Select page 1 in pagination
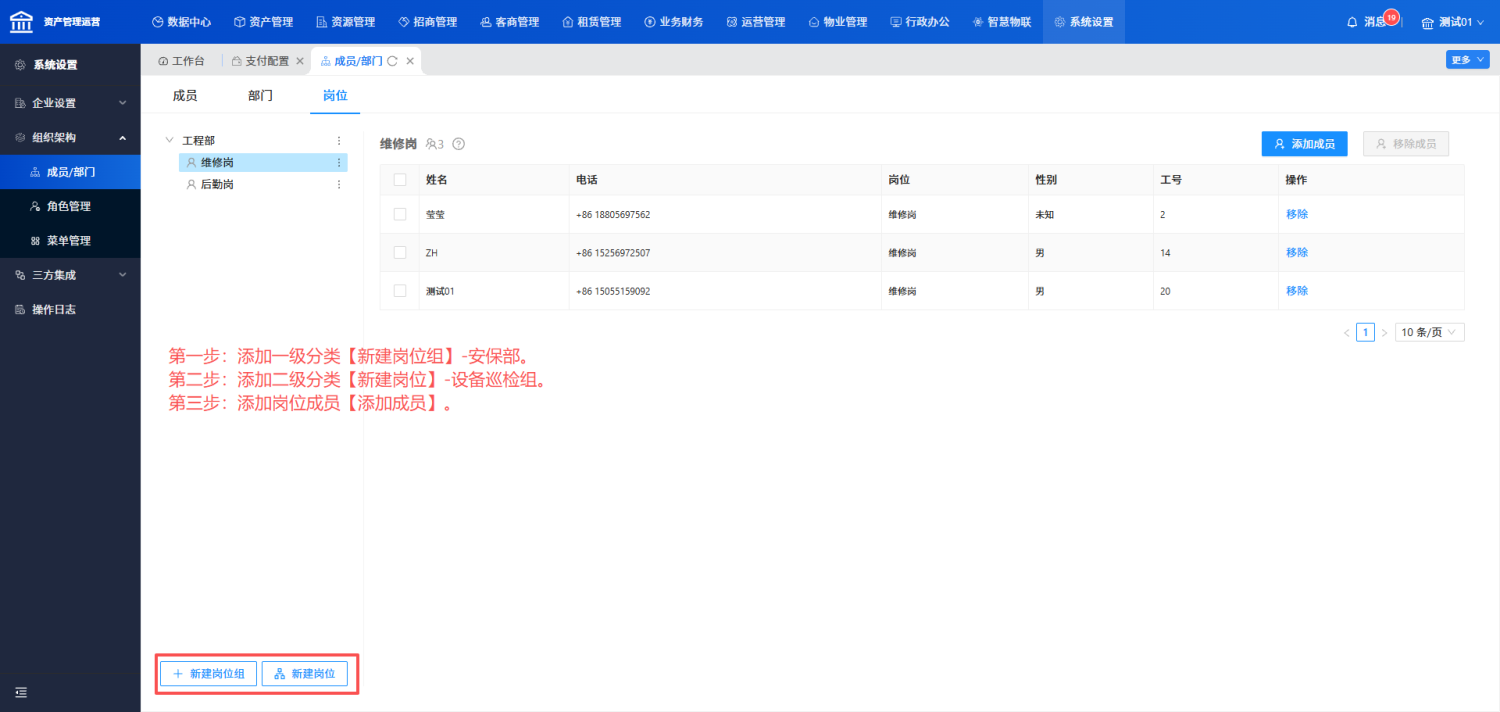The height and width of the screenshot is (712, 1500). coord(1365,332)
